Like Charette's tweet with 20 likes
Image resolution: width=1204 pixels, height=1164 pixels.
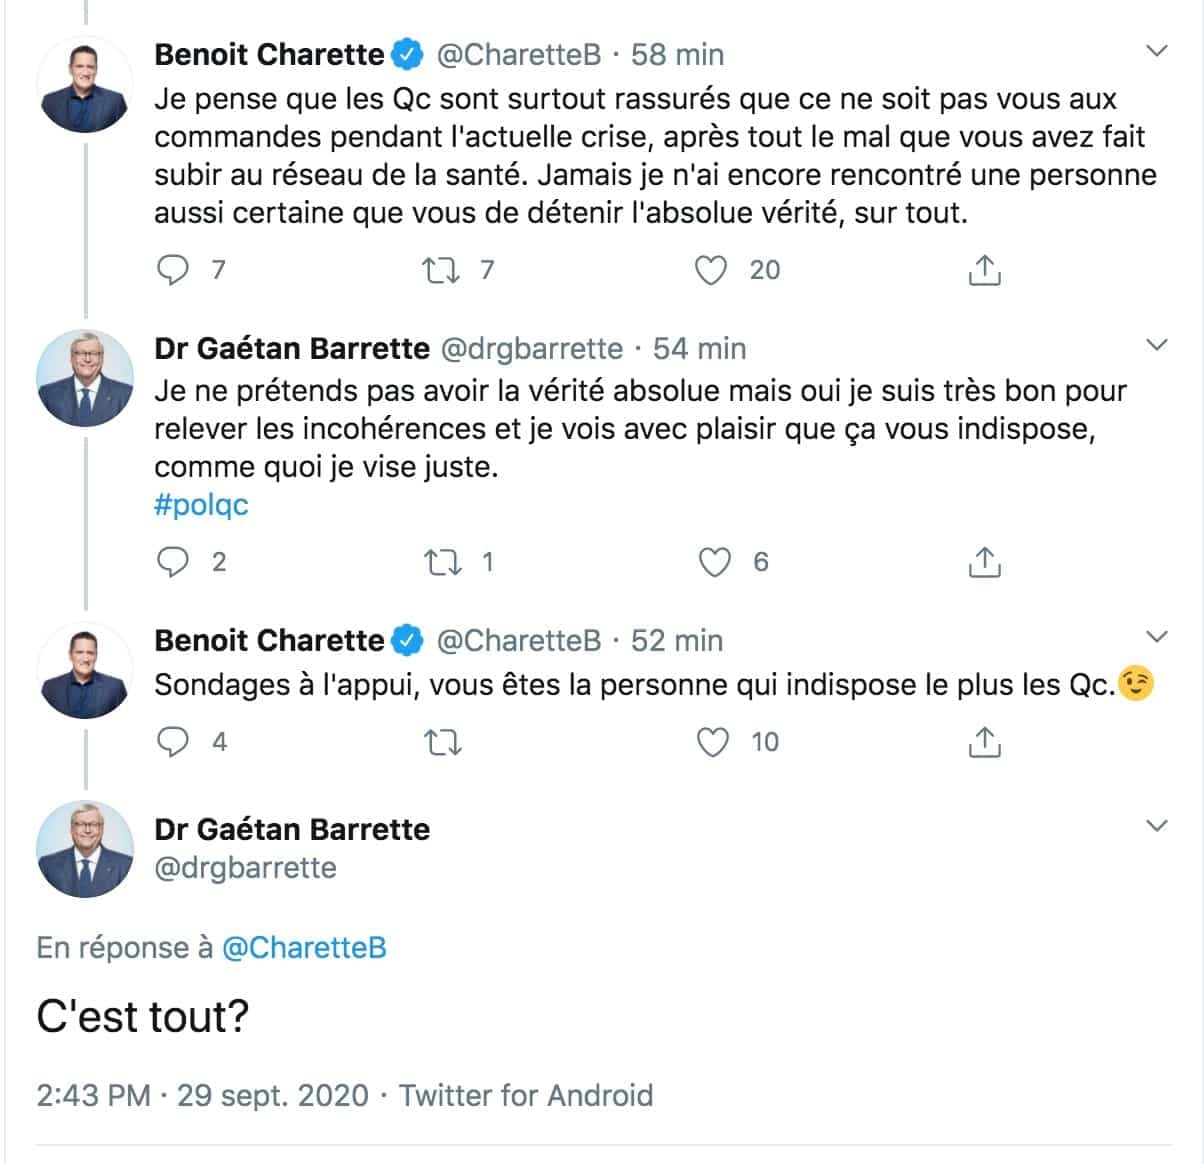(711, 270)
